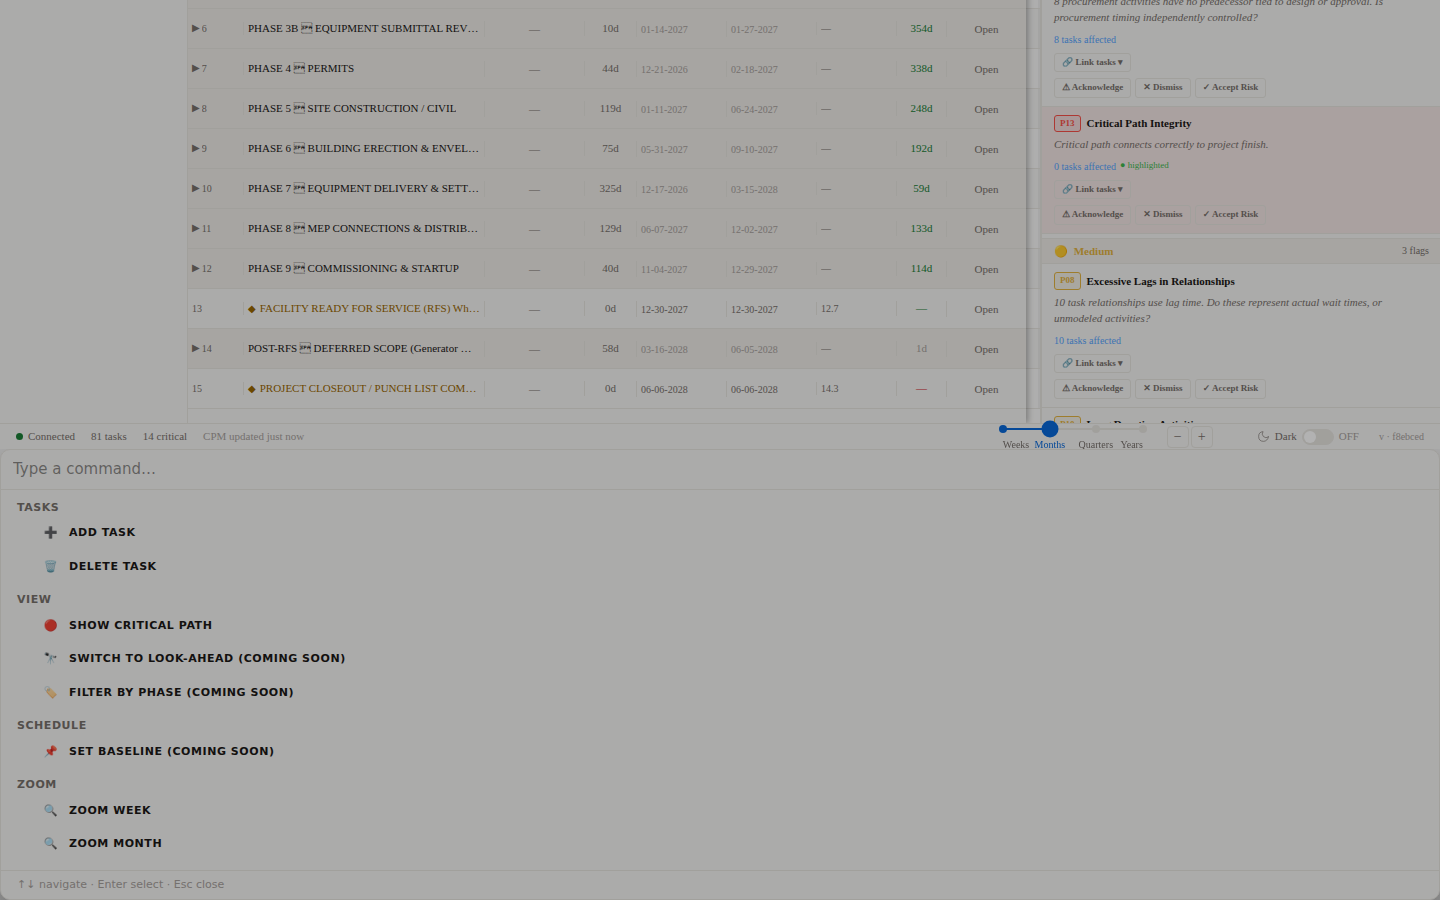Click the telescope icon for Look-Ahead
The height and width of the screenshot is (900, 1440).
(x=51, y=658)
